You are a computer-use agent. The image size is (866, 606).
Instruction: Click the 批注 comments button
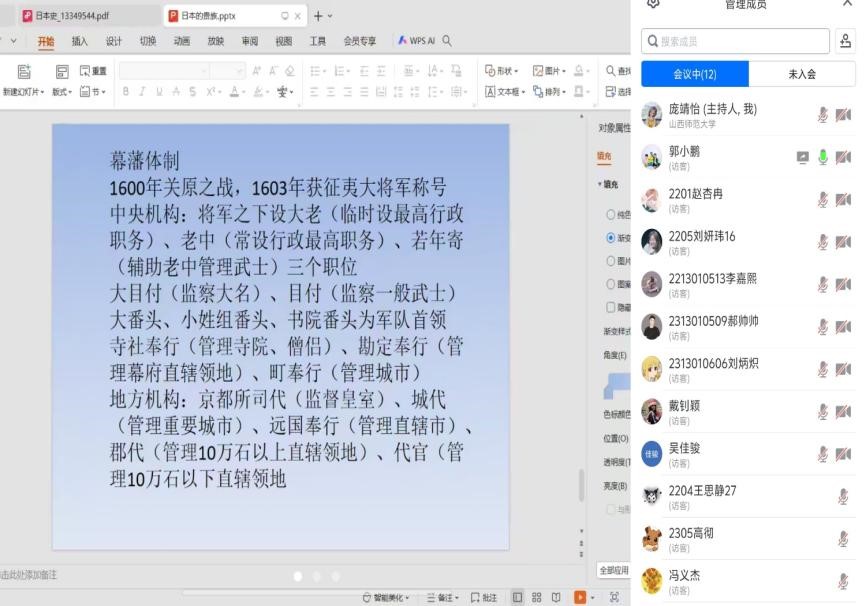(x=484, y=597)
